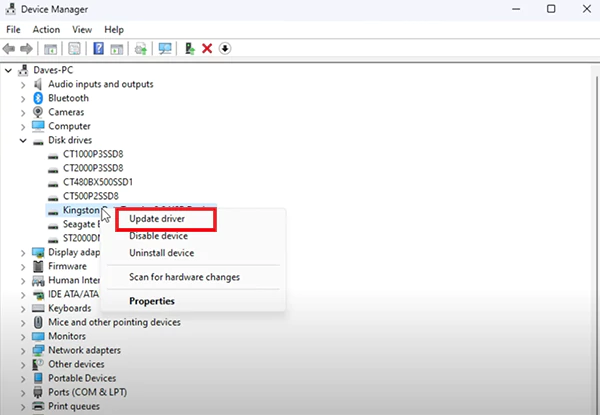Image resolution: width=600 pixels, height=415 pixels.
Task: Click the Back arrow toolbar icon
Action: 9,49
